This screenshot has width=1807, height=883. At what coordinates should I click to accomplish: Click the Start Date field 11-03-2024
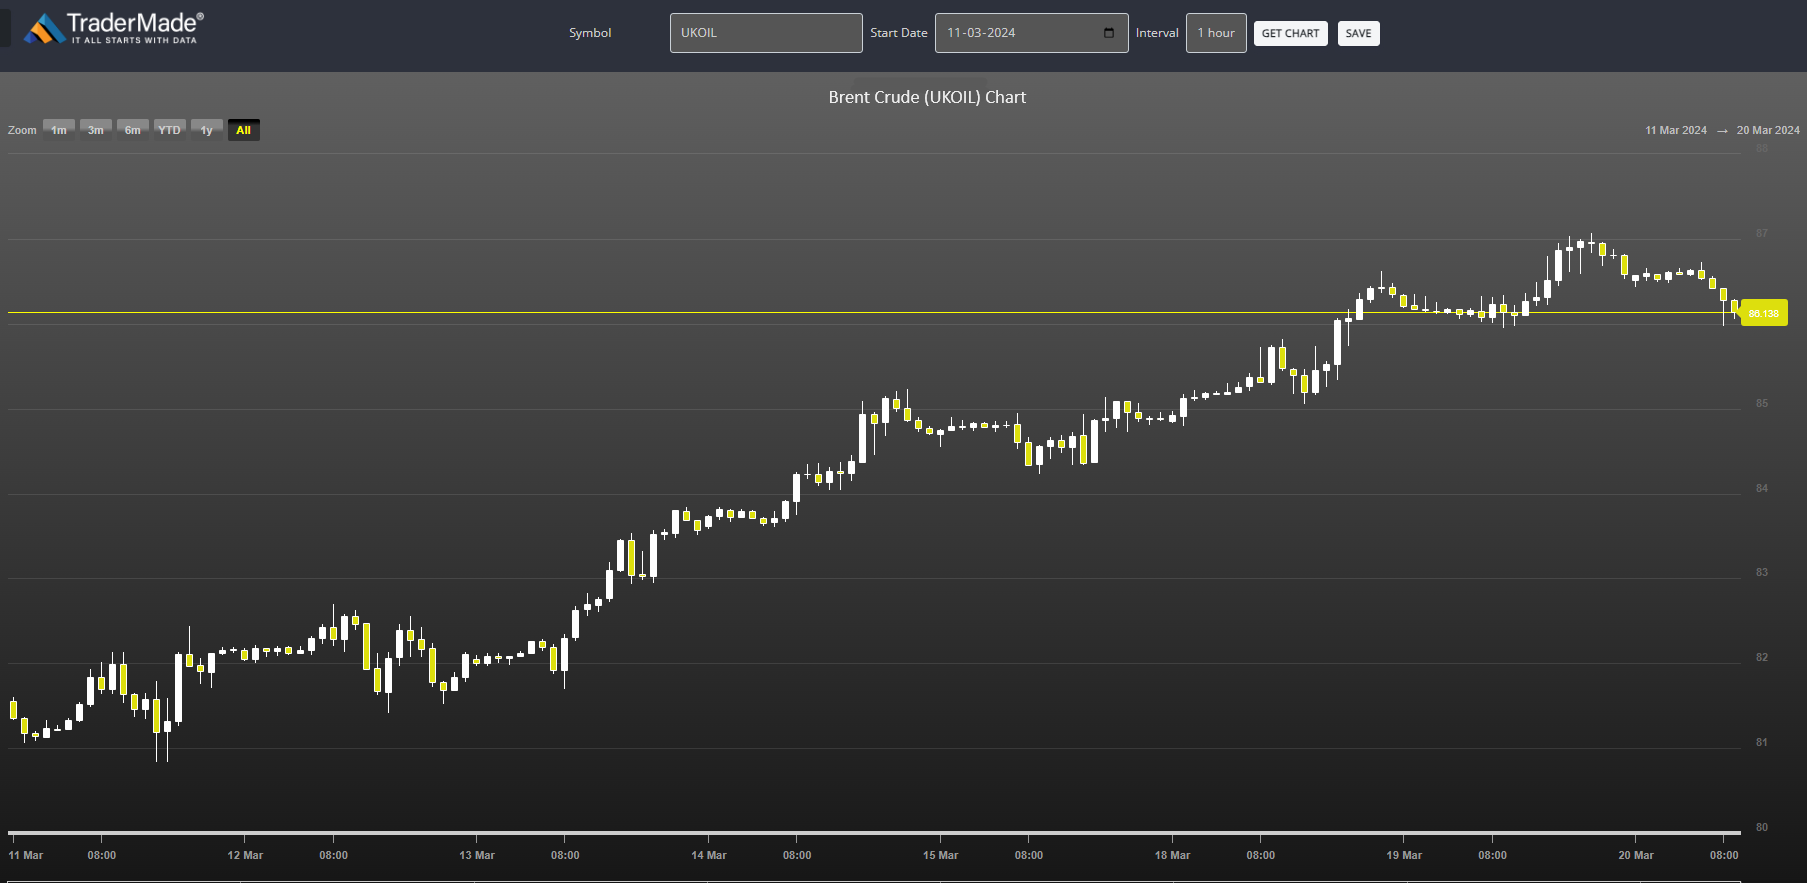[x=1031, y=33]
